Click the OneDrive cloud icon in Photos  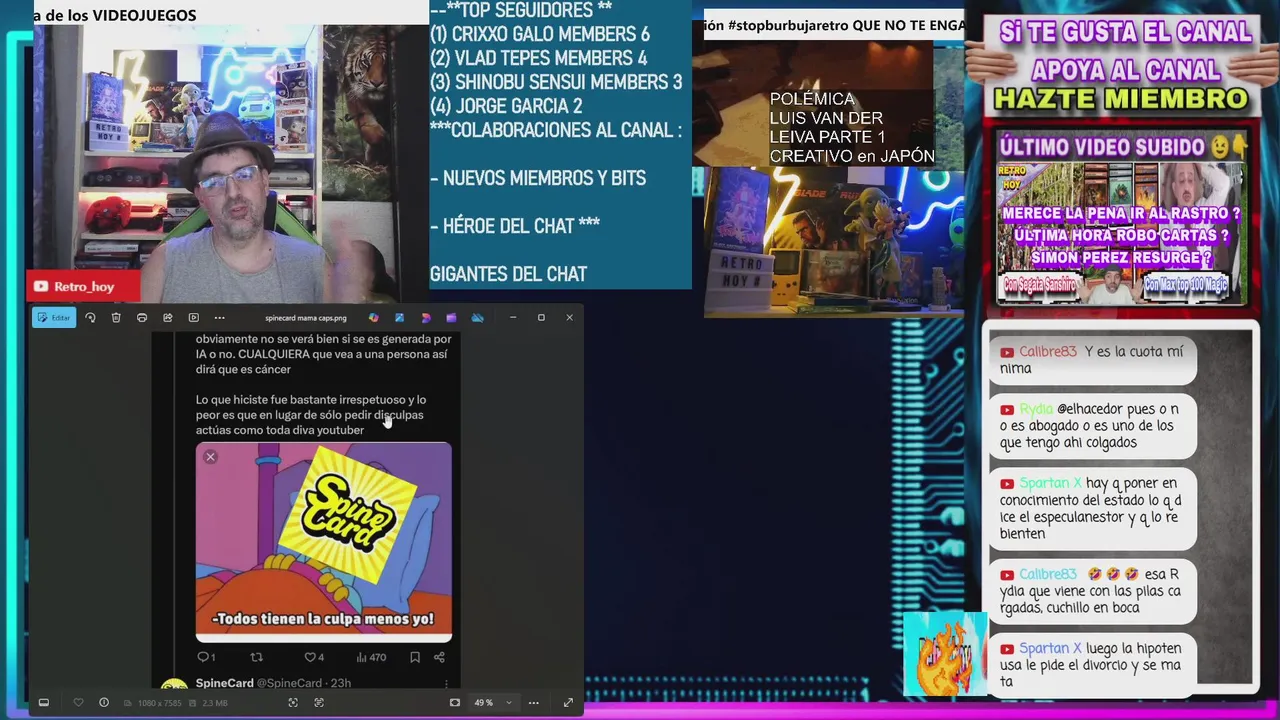pos(477,318)
